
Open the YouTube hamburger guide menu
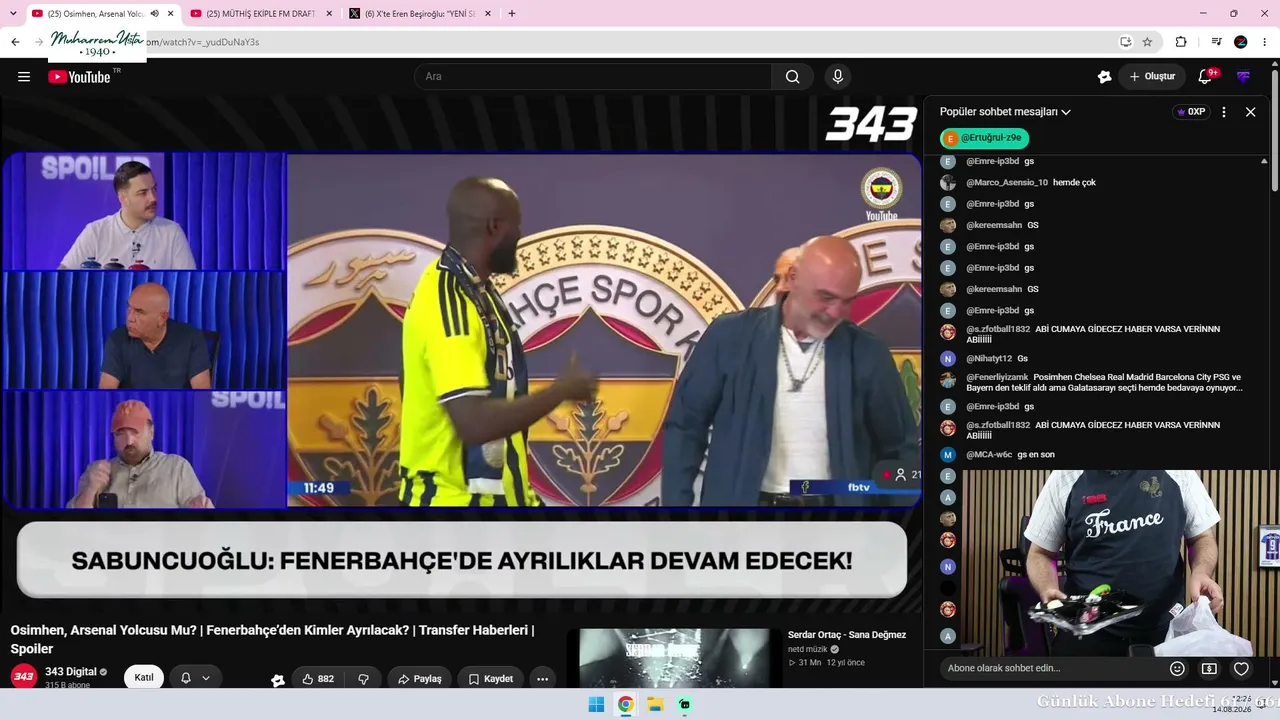pos(24,77)
